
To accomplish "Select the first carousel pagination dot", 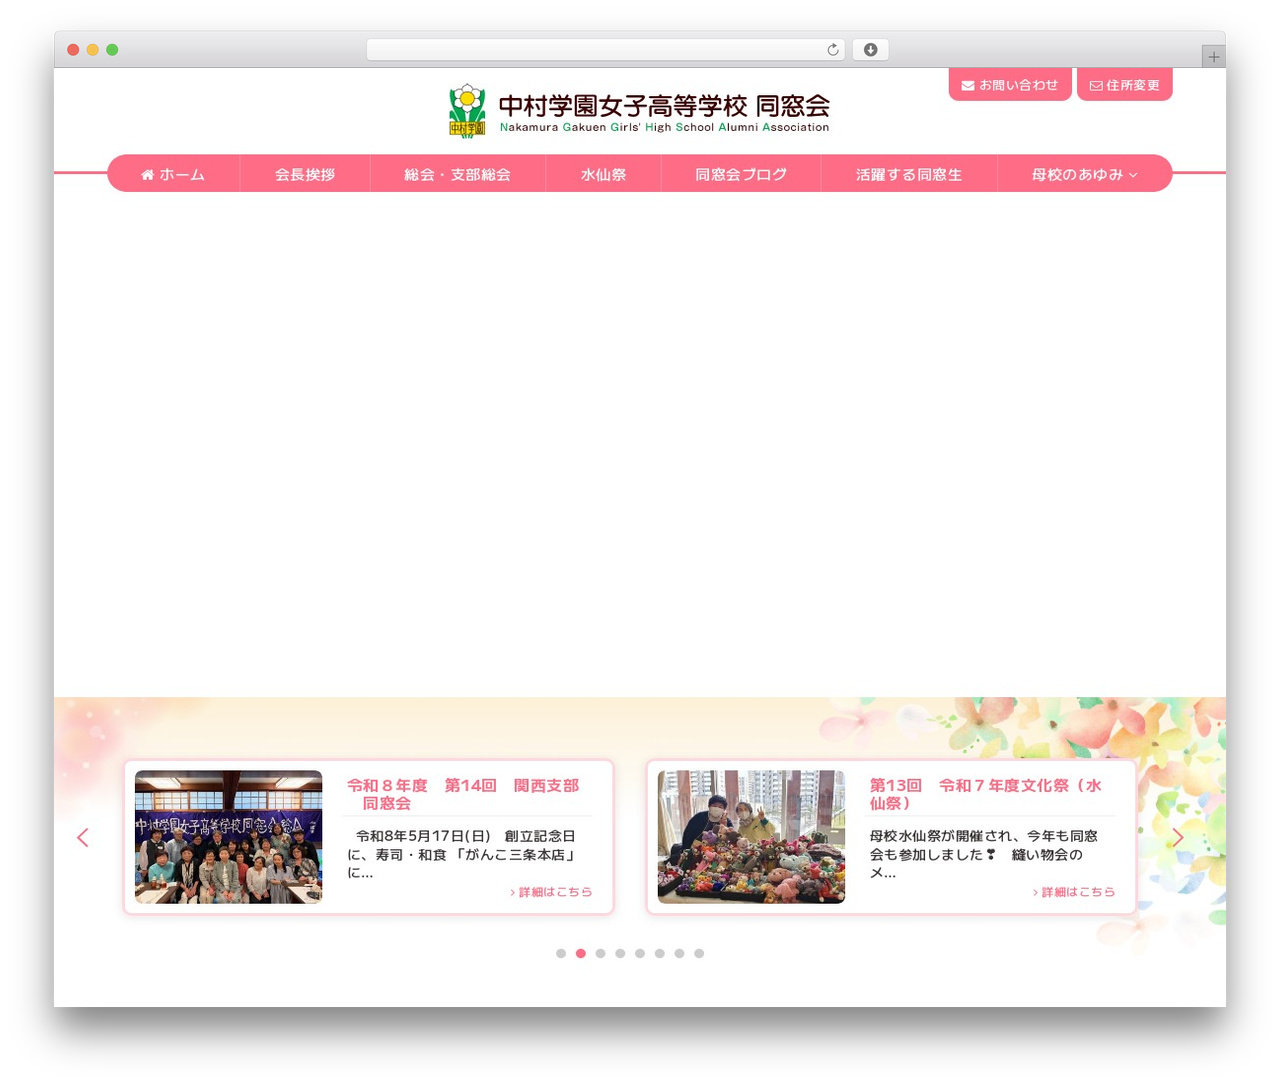I will [x=561, y=953].
